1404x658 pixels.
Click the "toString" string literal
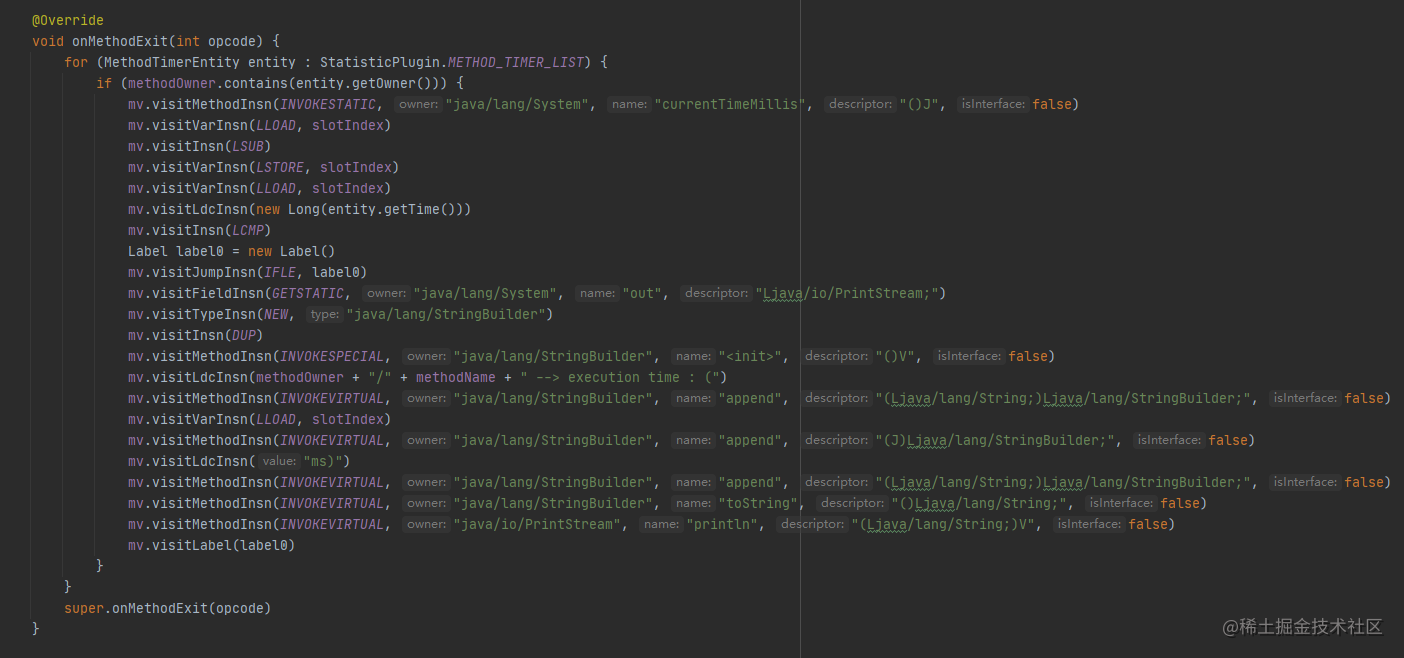point(759,503)
